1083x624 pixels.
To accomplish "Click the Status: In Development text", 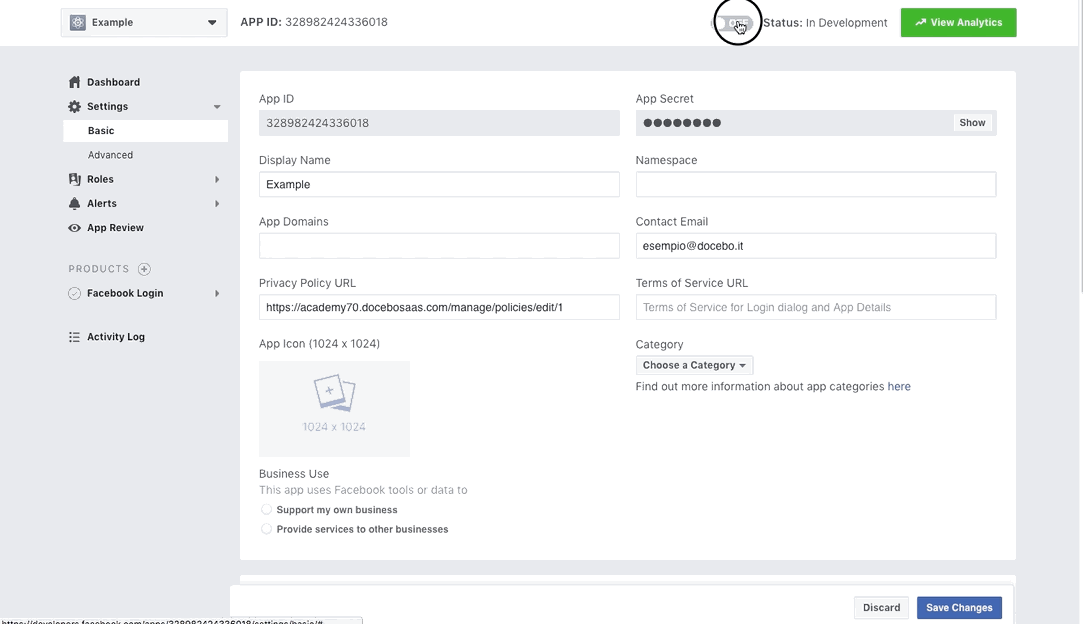I will (x=825, y=23).
